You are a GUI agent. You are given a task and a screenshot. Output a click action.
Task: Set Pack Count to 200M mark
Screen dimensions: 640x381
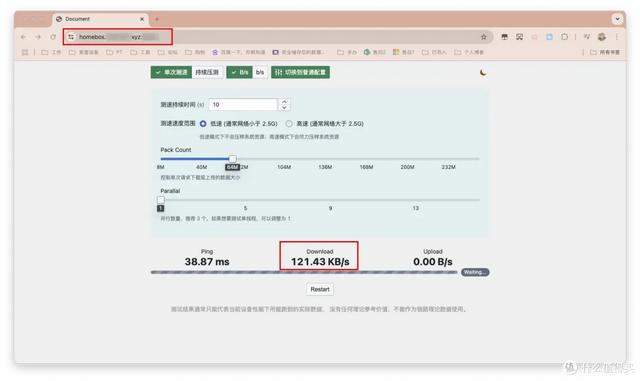pos(407,167)
